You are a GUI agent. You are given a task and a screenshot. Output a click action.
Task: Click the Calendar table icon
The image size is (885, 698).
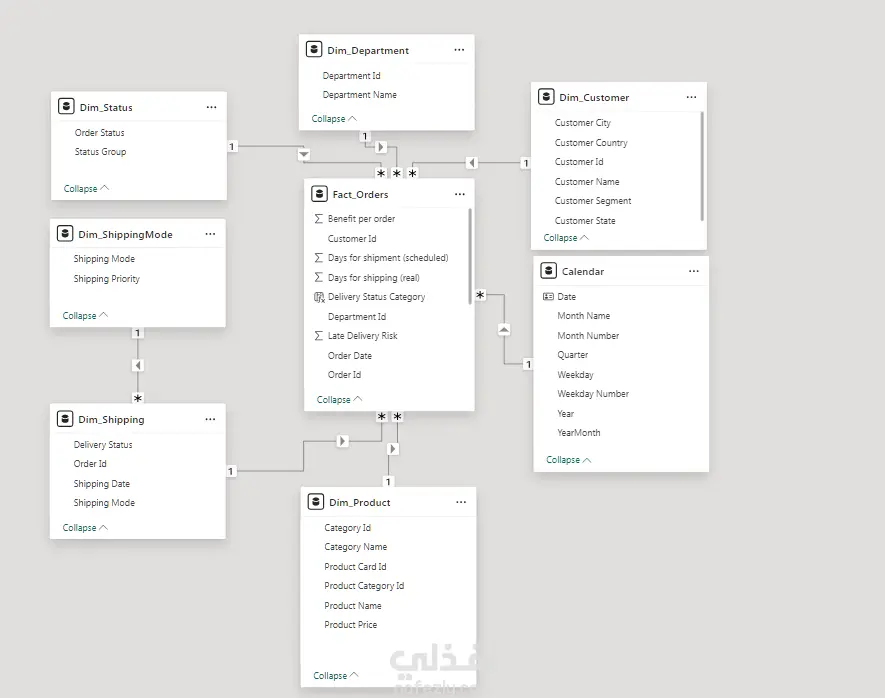(x=548, y=271)
